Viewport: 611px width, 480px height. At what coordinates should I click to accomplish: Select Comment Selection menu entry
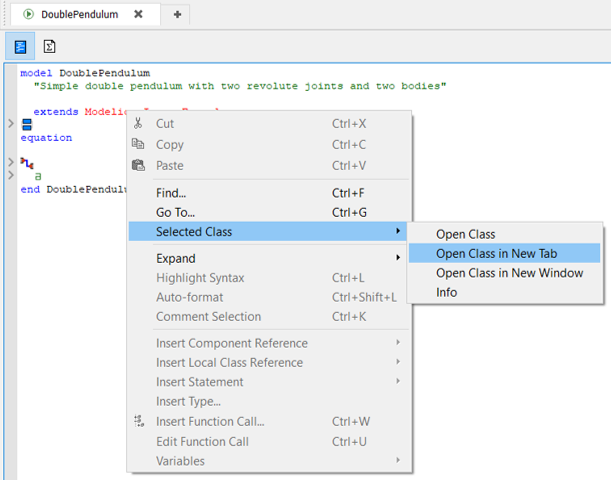[x=270, y=317]
